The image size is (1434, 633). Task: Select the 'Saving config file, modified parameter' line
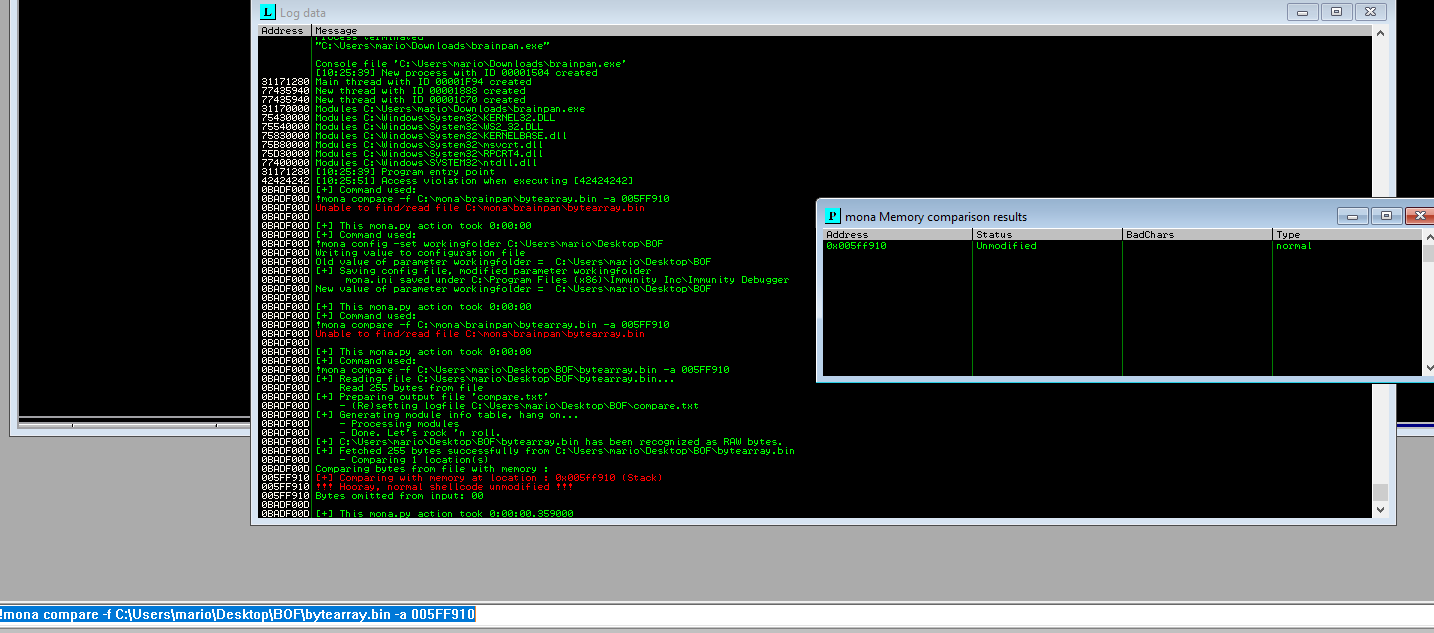[x=483, y=271]
